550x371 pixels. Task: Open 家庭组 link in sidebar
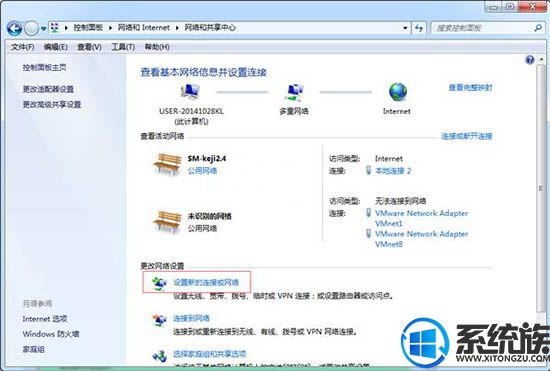[x=33, y=349]
